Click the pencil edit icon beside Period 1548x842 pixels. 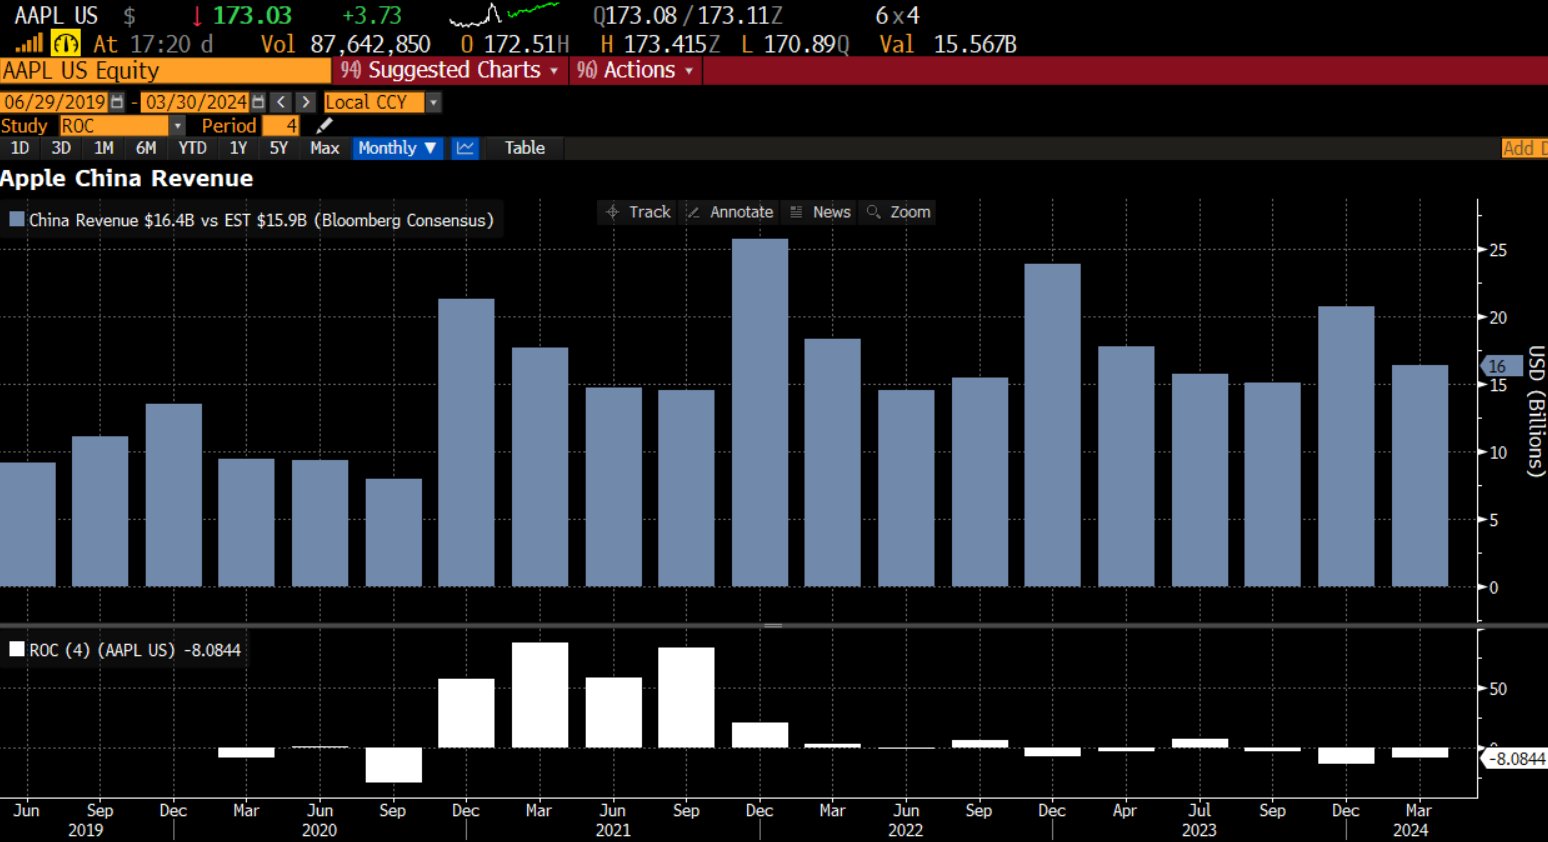click(323, 126)
